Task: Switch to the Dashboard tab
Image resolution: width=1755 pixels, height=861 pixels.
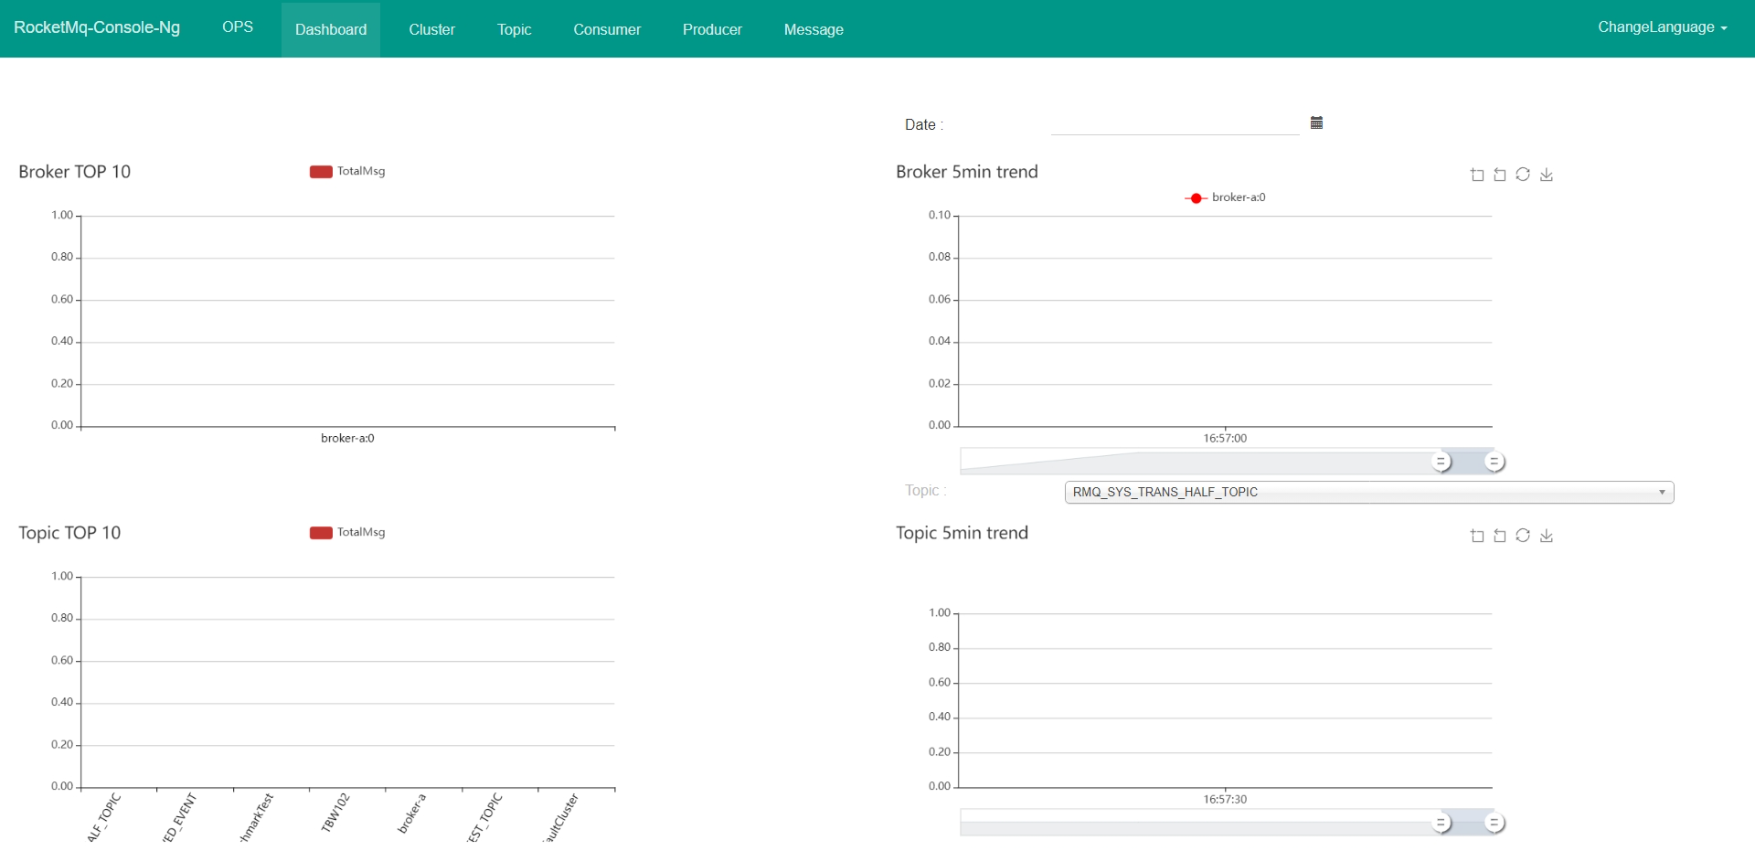Action: point(331,29)
